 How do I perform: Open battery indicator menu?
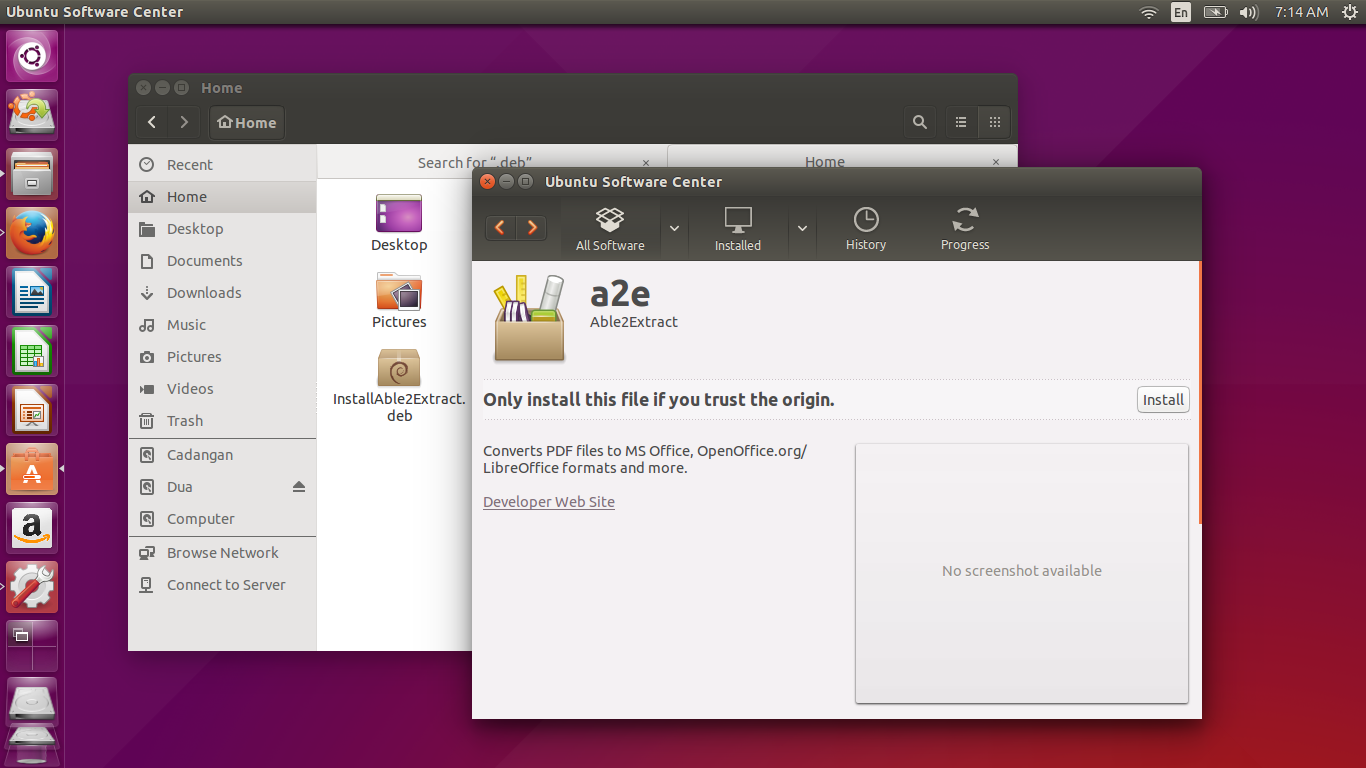[1215, 12]
